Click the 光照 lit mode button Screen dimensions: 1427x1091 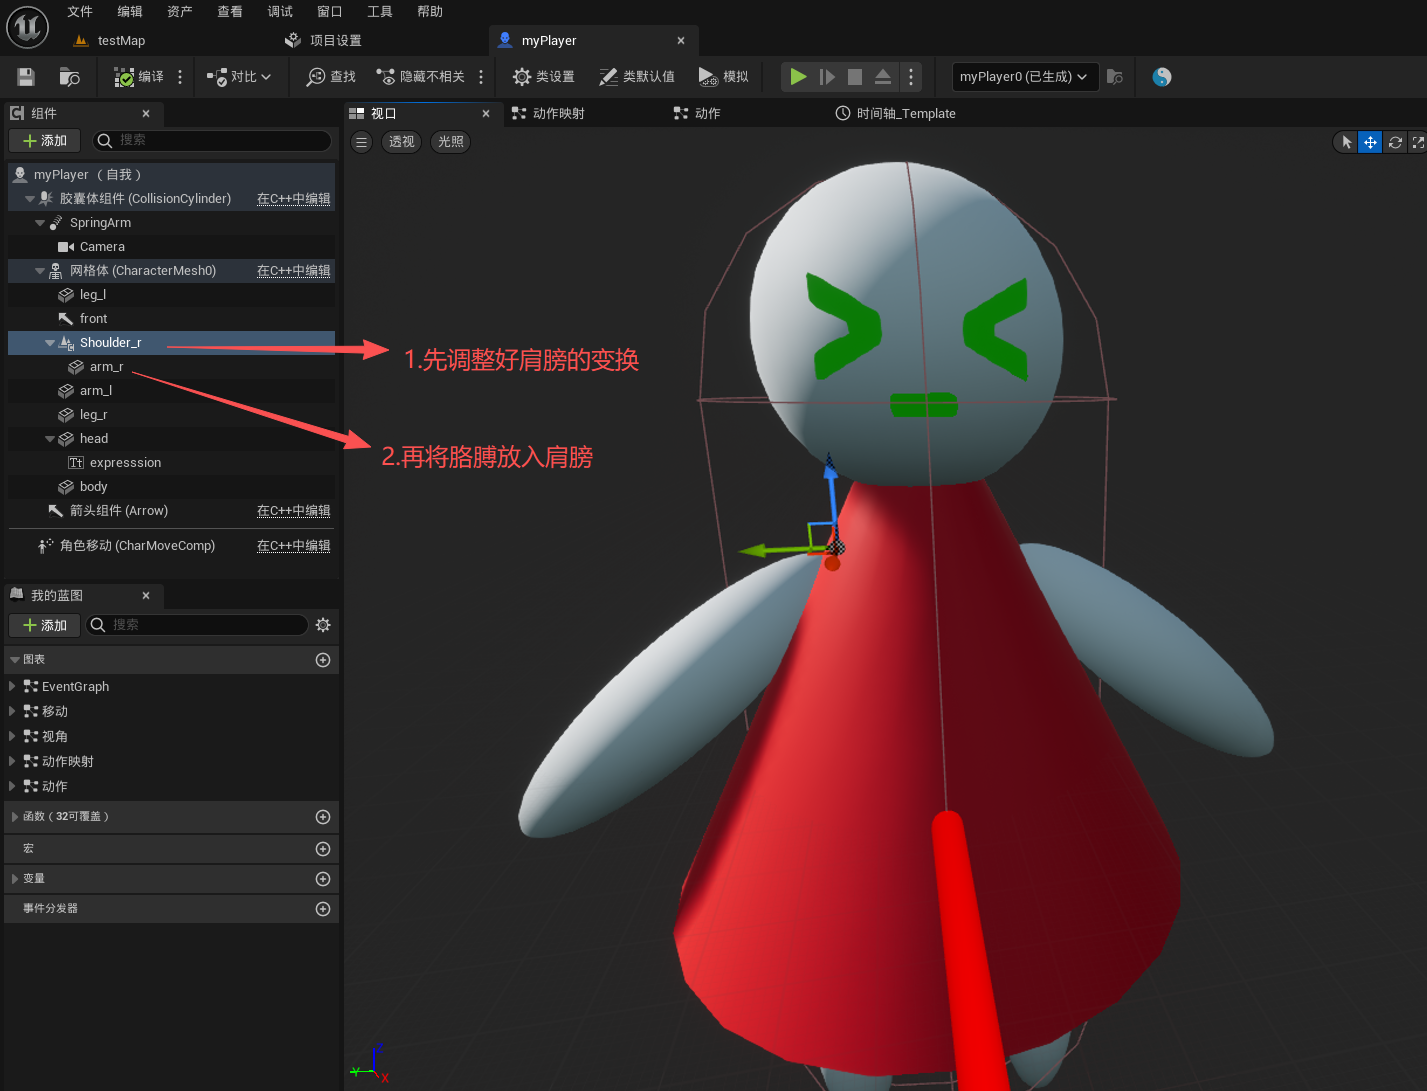[451, 142]
